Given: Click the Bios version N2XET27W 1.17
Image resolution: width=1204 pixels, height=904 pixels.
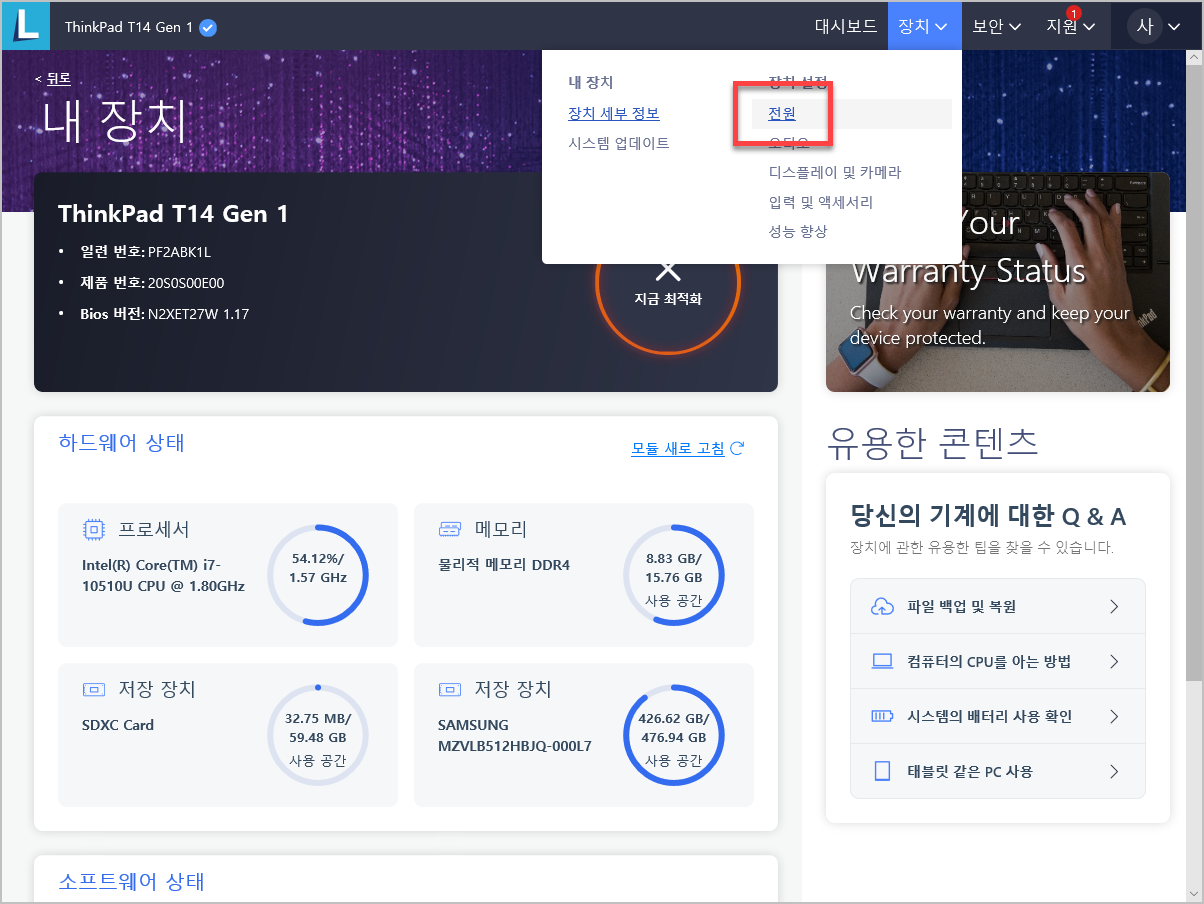Looking at the screenshot, I should click(198, 314).
